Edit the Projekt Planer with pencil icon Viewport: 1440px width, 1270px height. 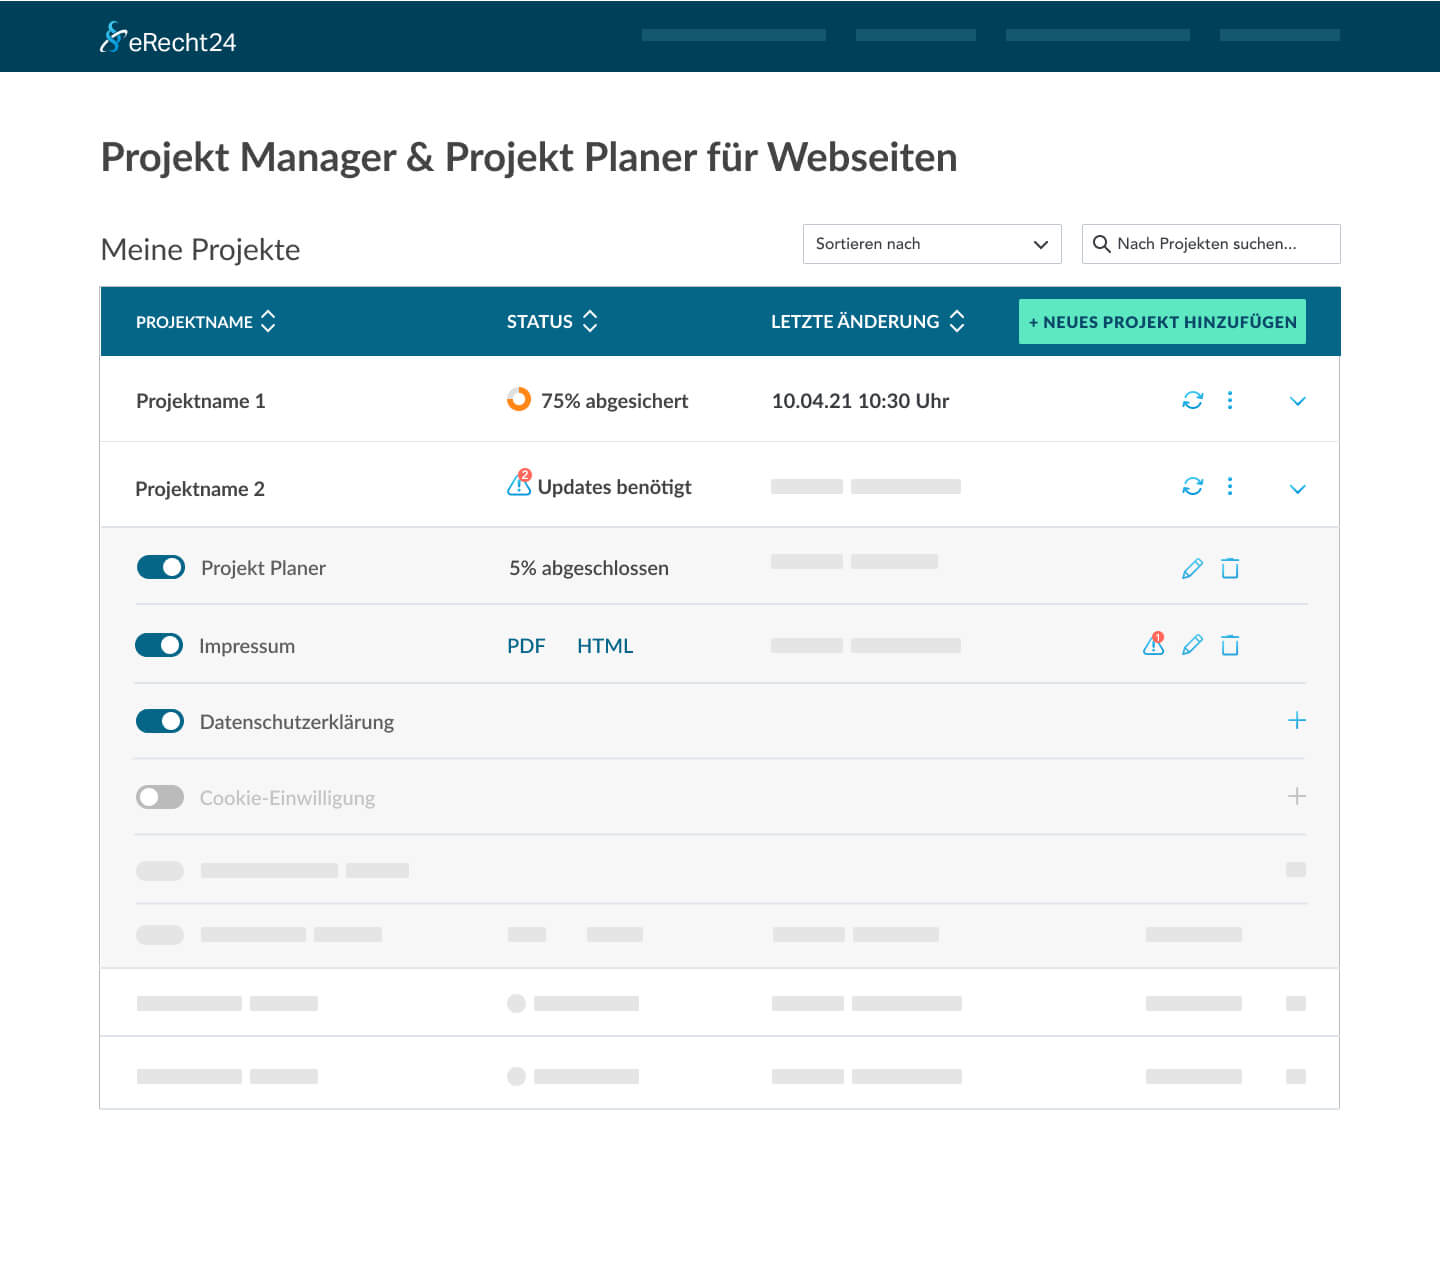pos(1192,568)
